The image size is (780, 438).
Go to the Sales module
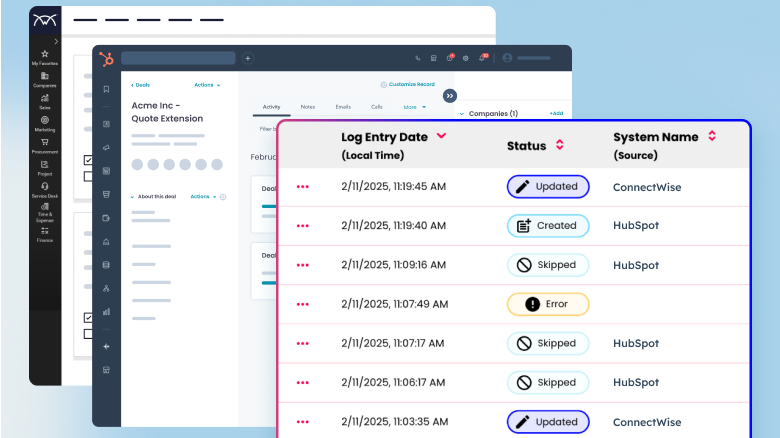[x=45, y=100]
